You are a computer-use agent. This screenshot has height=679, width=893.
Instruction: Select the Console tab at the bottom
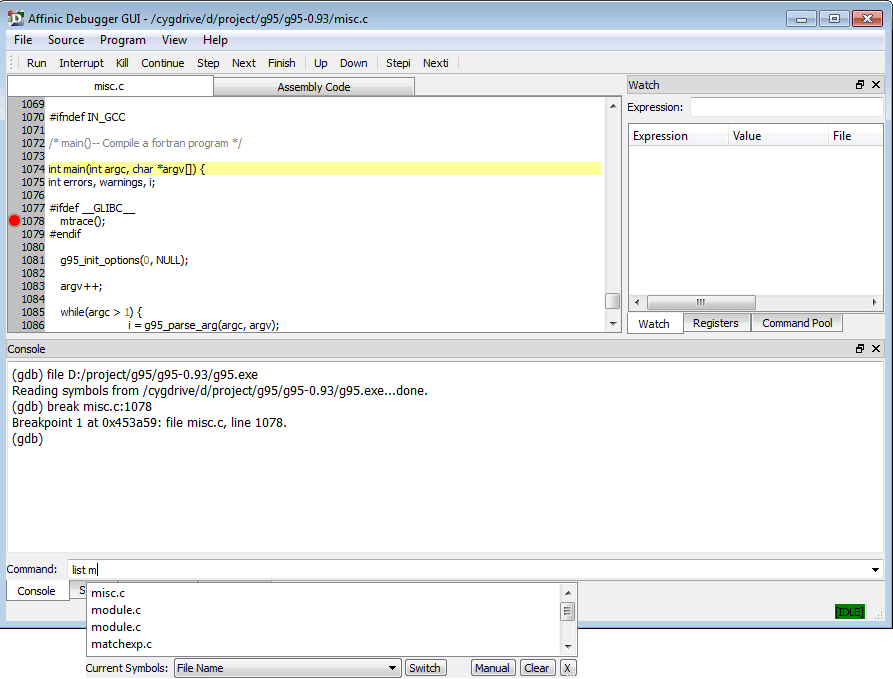click(36, 591)
